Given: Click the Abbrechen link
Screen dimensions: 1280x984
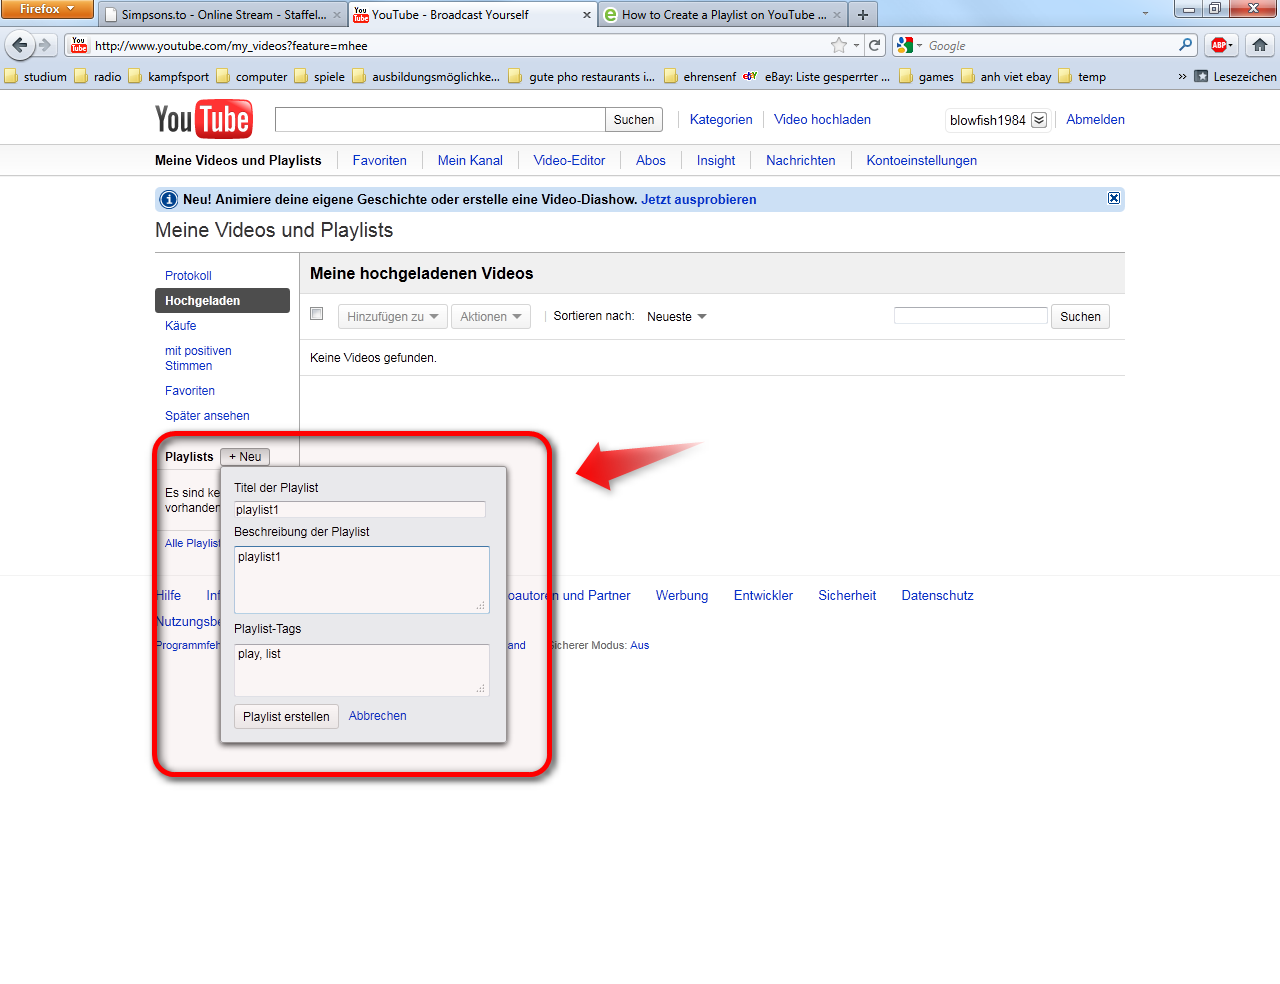Looking at the screenshot, I should point(377,716).
